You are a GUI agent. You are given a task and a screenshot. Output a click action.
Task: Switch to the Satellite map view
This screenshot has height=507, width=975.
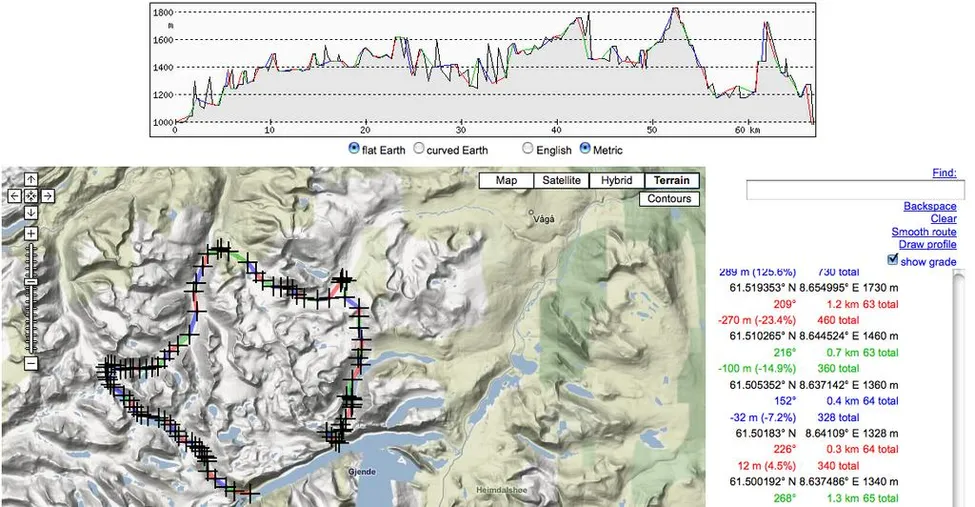pos(561,181)
